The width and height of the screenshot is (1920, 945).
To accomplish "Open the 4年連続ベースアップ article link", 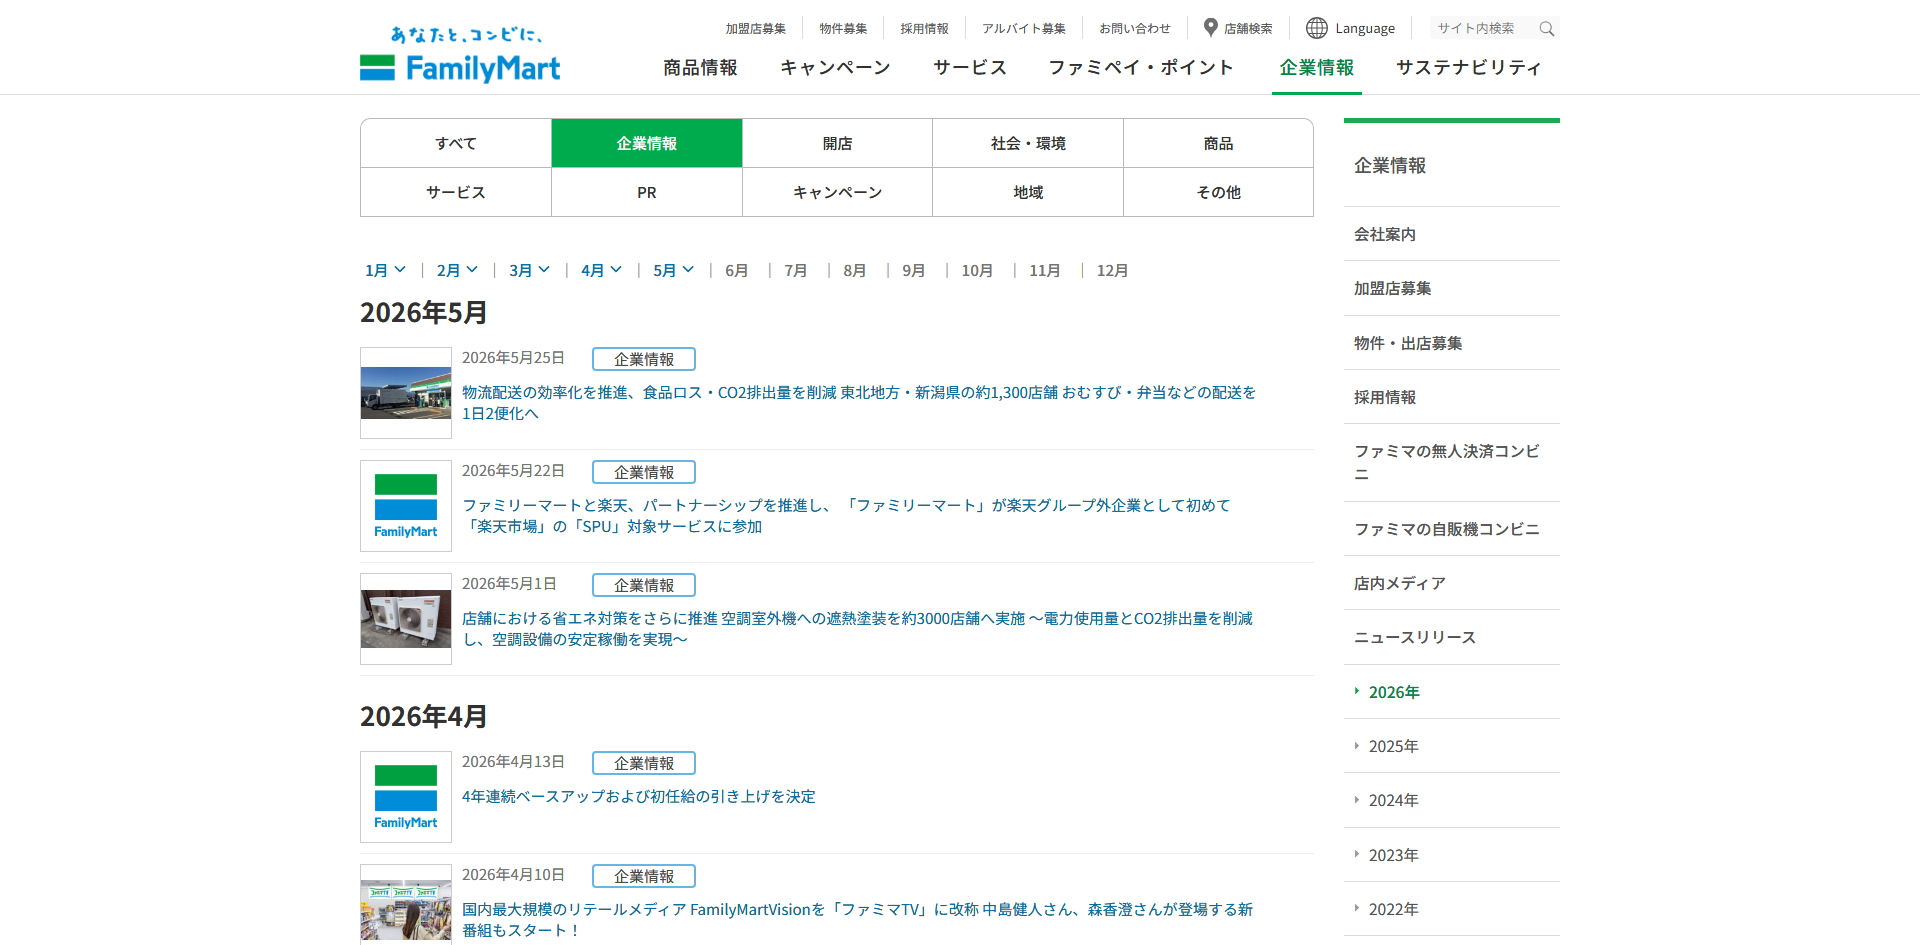I will 639,796.
